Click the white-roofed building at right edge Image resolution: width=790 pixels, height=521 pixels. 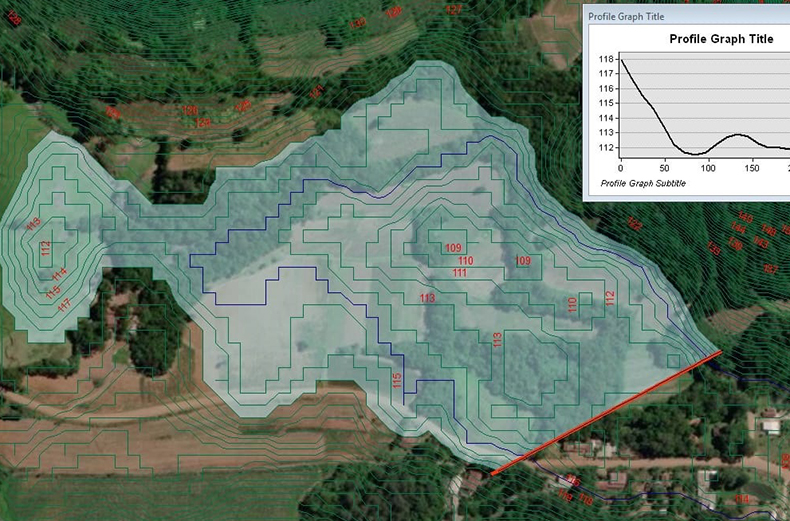tap(771, 426)
